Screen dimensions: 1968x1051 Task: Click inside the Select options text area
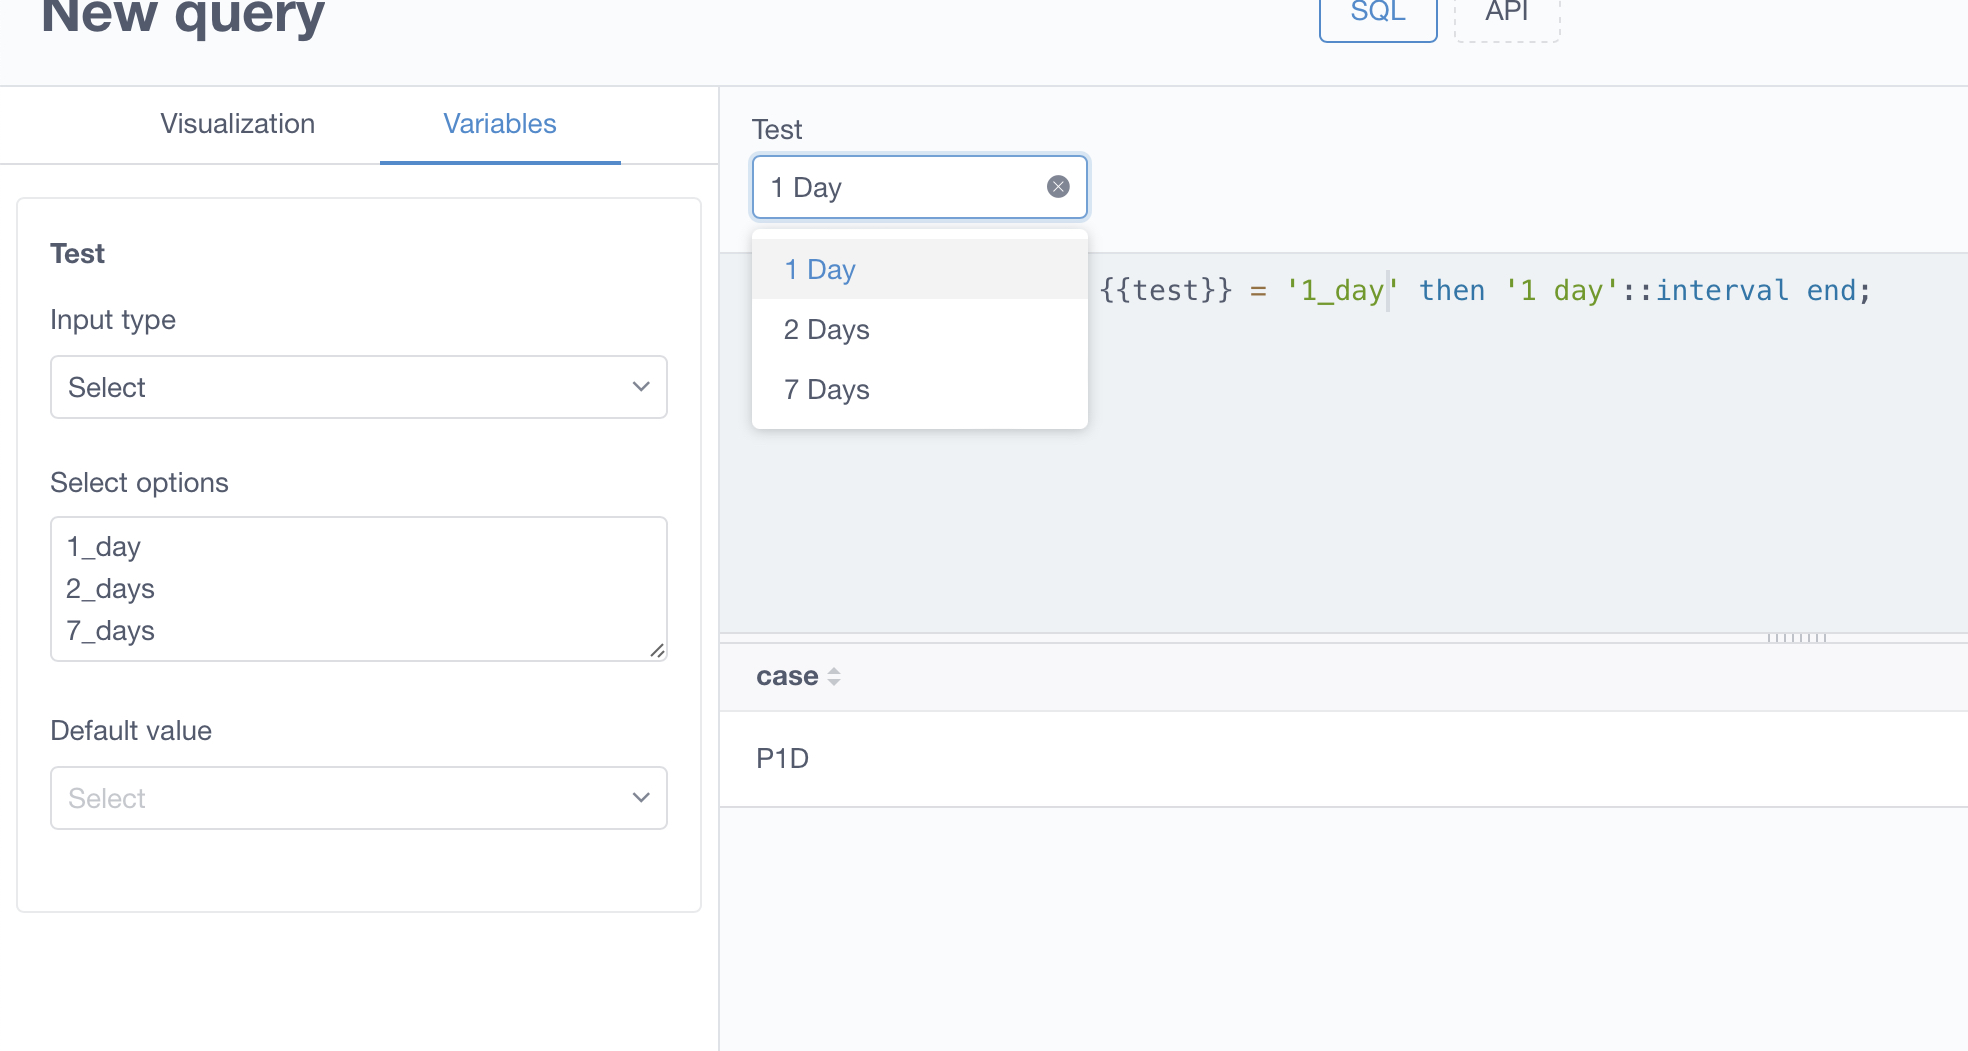[x=358, y=588]
